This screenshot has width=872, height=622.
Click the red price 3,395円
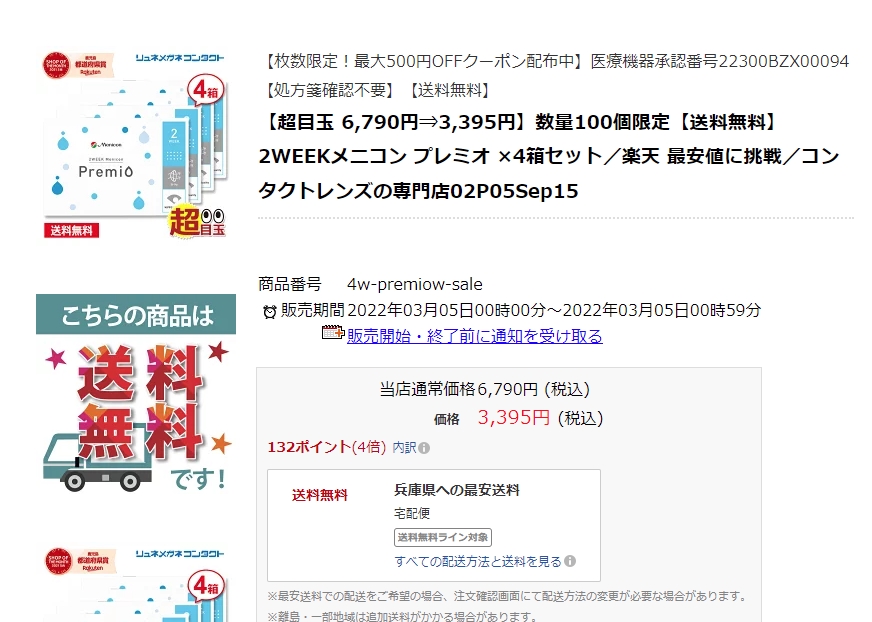[x=513, y=417]
